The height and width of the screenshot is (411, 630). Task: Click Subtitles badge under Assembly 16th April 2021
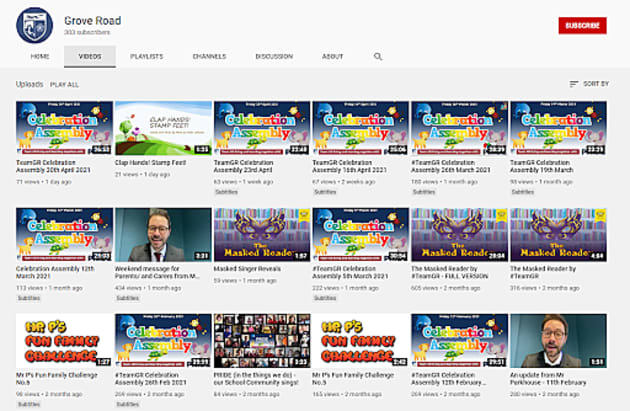click(x=325, y=192)
